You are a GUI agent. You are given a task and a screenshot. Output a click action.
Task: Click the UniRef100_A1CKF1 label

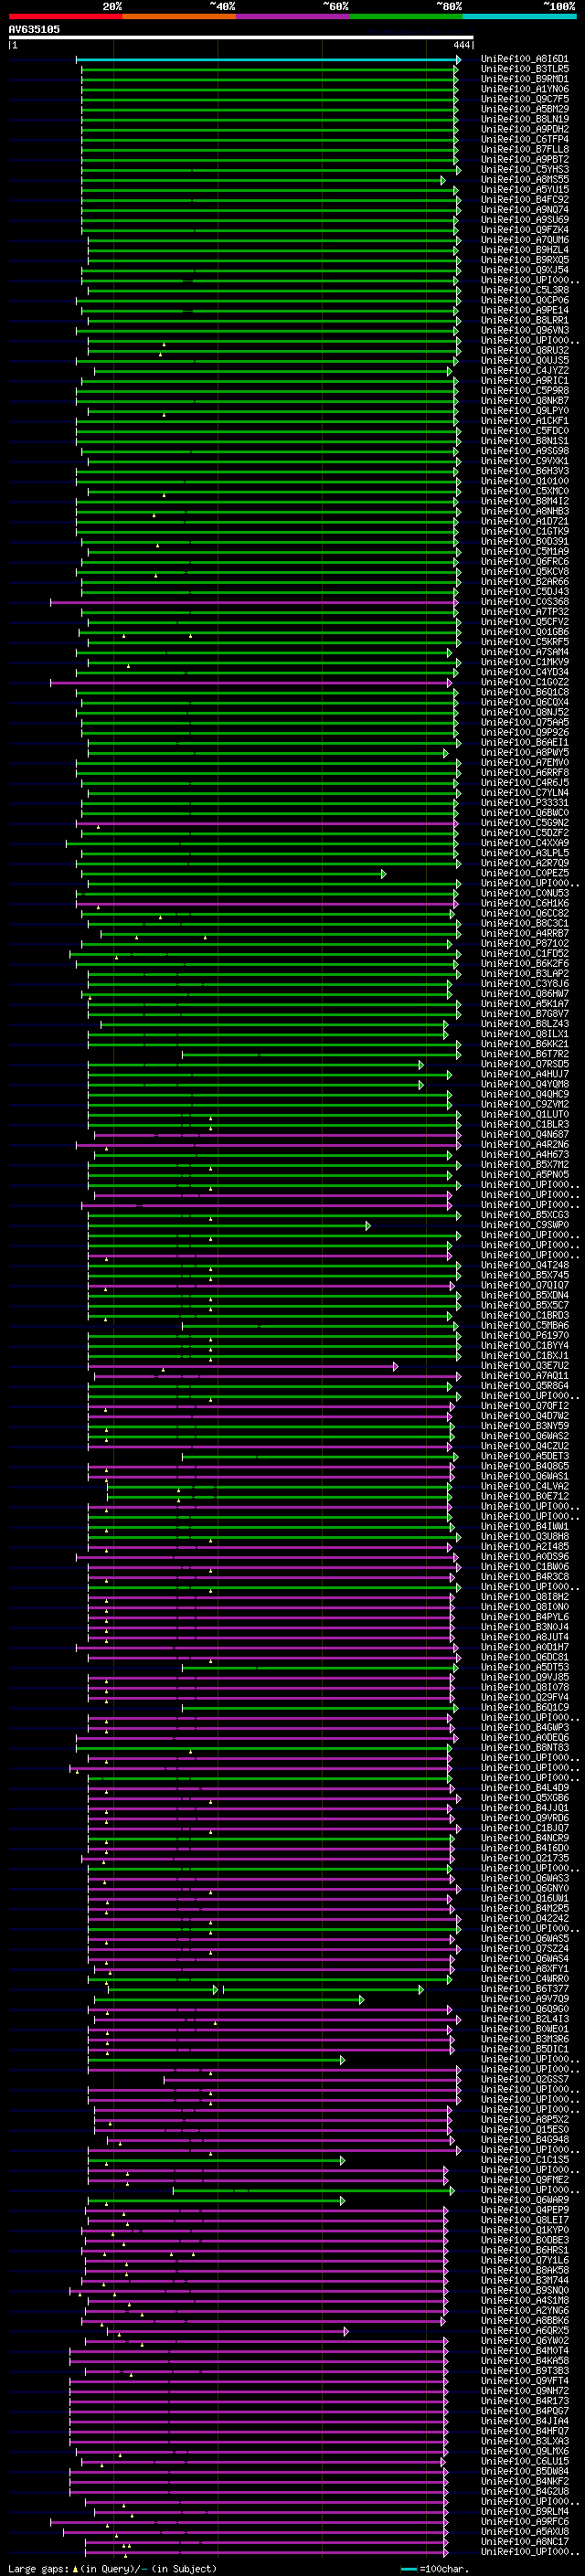click(524, 421)
